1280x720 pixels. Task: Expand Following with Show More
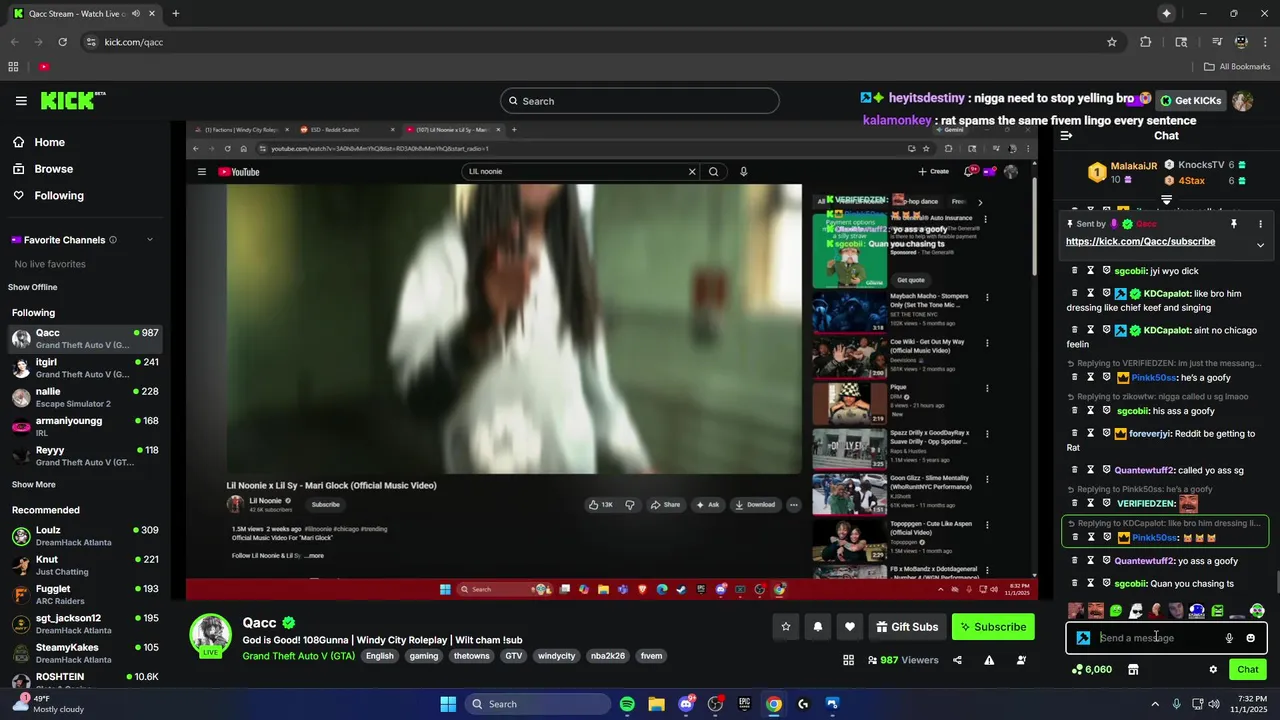click(34, 485)
